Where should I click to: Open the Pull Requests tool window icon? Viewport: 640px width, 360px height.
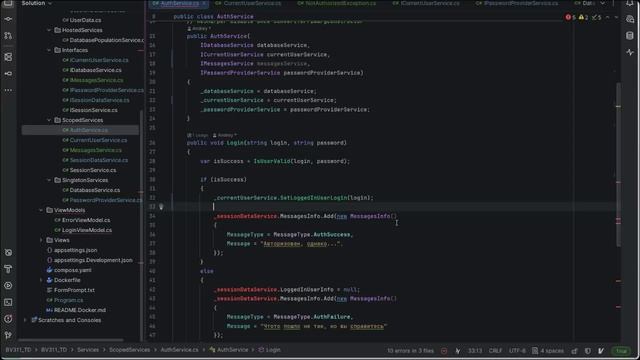8,36
